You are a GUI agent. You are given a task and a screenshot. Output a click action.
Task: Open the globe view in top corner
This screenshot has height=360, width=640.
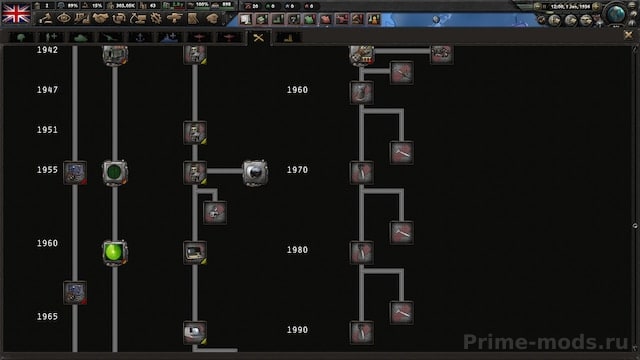[x=616, y=13]
